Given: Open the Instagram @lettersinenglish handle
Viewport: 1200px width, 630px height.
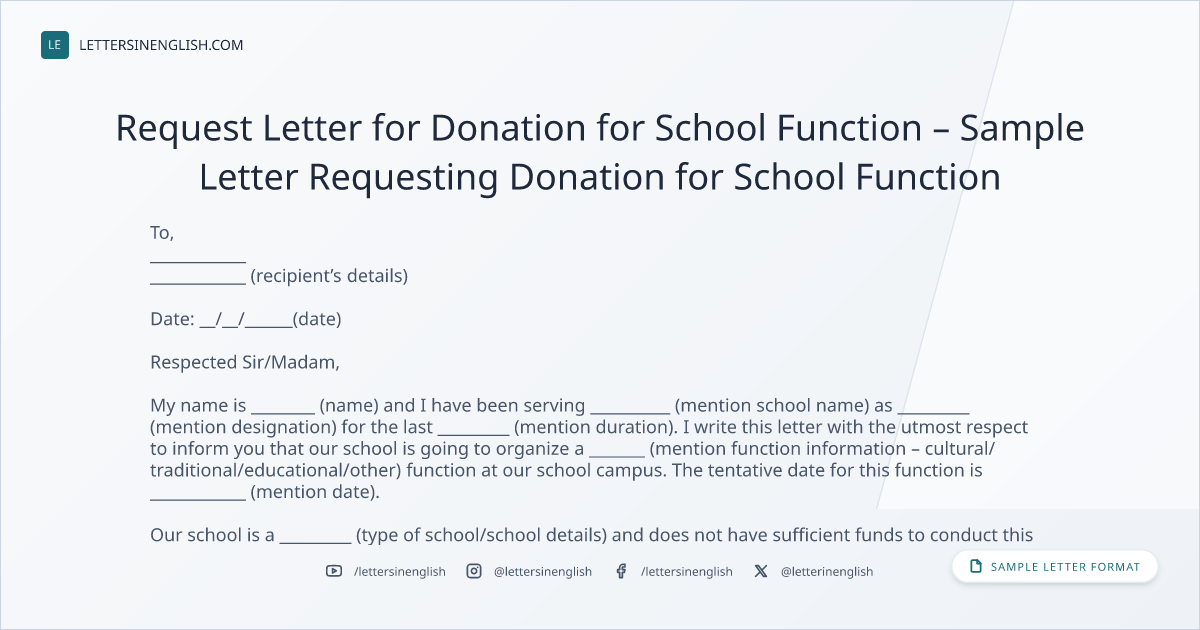Looking at the screenshot, I should [543, 571].
